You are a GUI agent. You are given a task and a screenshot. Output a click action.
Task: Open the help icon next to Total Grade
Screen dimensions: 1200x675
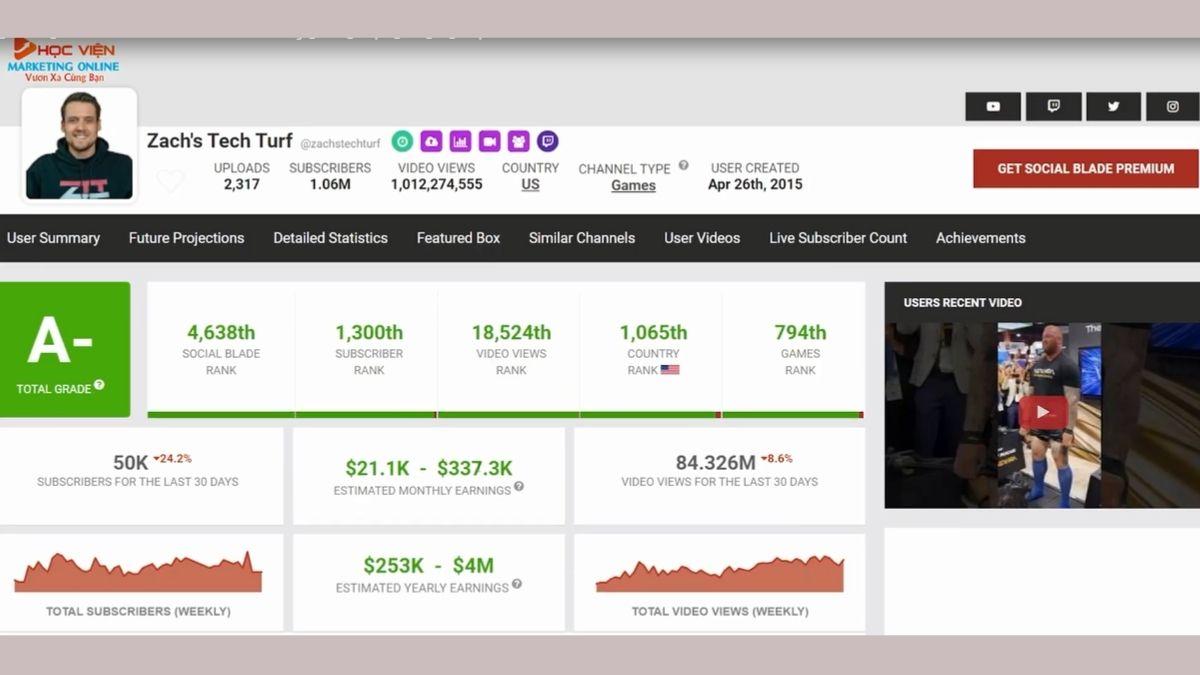pos(99,386)
